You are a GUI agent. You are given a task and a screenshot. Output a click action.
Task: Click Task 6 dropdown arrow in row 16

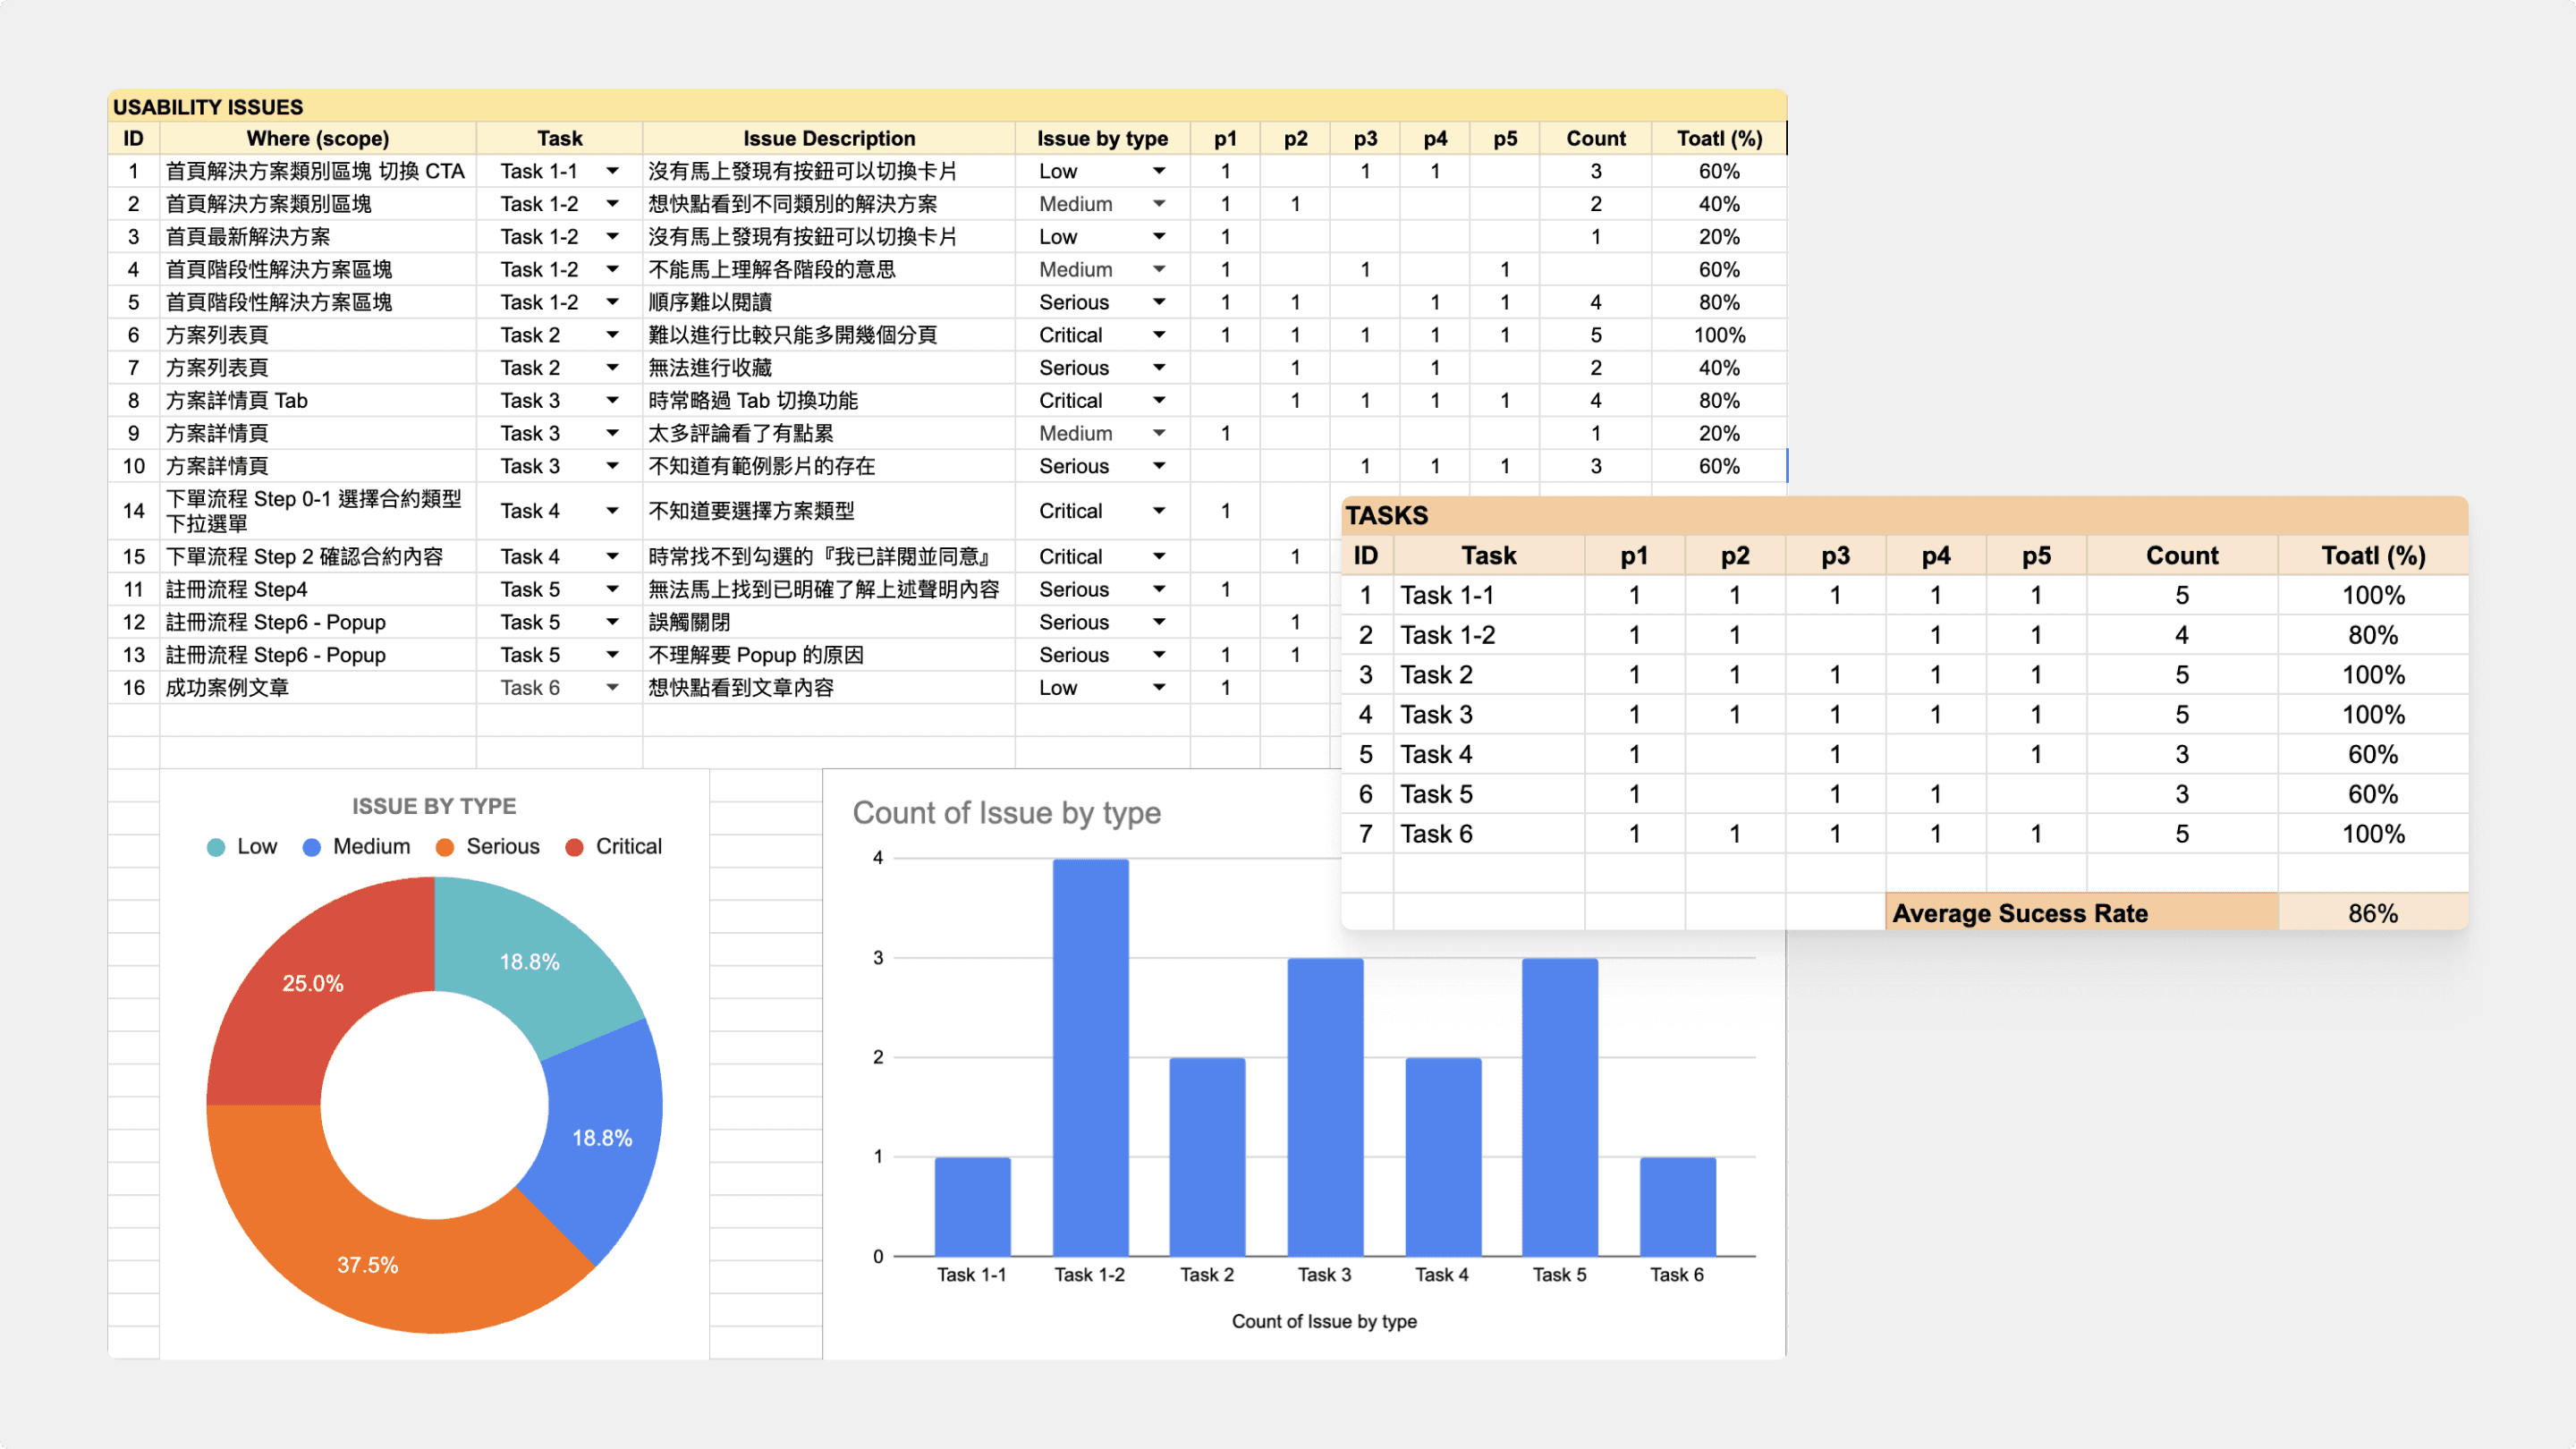[612, 688]
